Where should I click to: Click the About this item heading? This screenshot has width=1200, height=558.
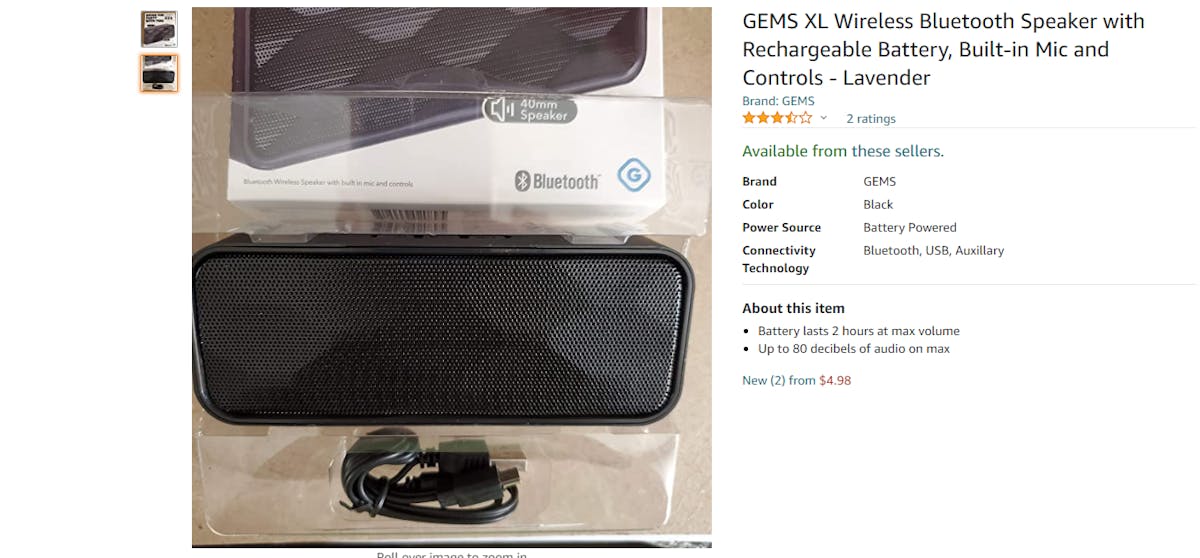[x=793, y=308]
